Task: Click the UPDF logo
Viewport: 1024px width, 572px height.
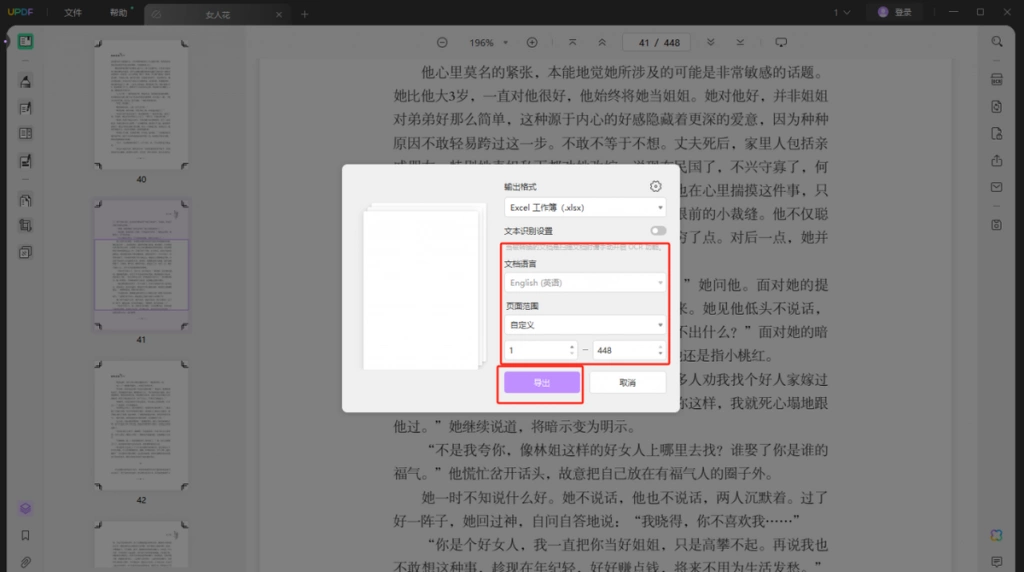Action: (x=20, y=12)
